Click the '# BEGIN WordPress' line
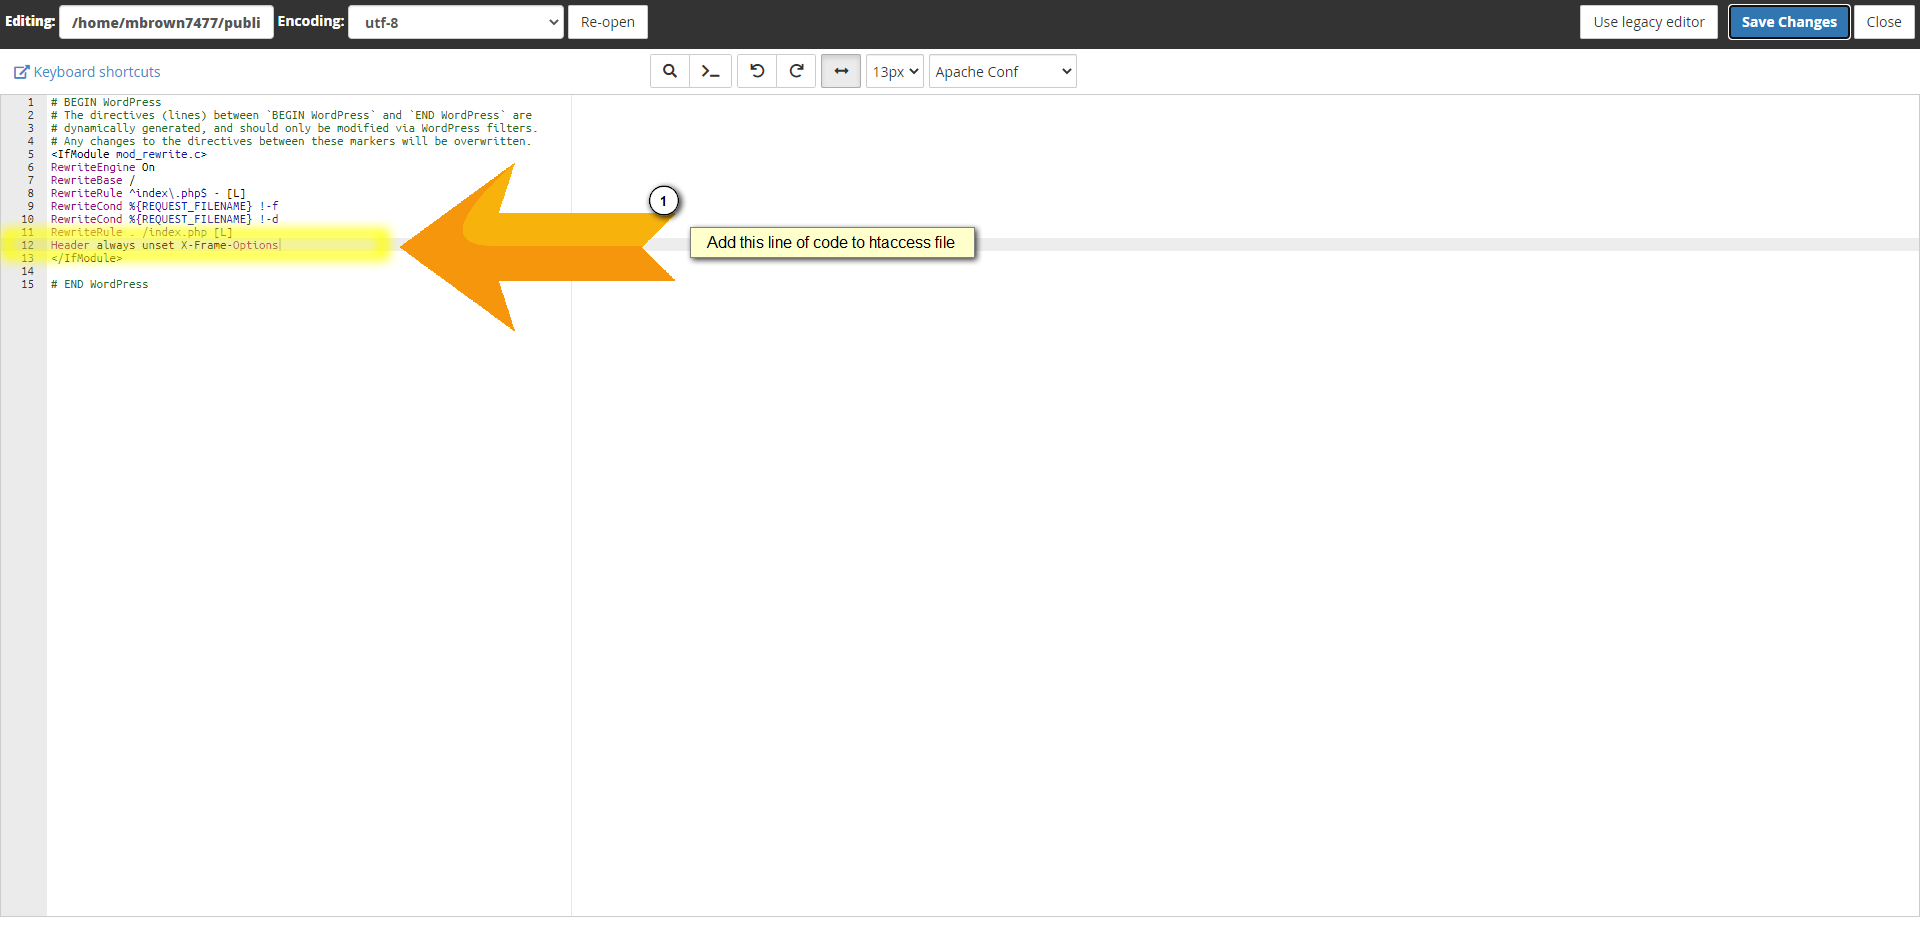This screenshot has height=937, width=1920. click(x=106, y=102)
